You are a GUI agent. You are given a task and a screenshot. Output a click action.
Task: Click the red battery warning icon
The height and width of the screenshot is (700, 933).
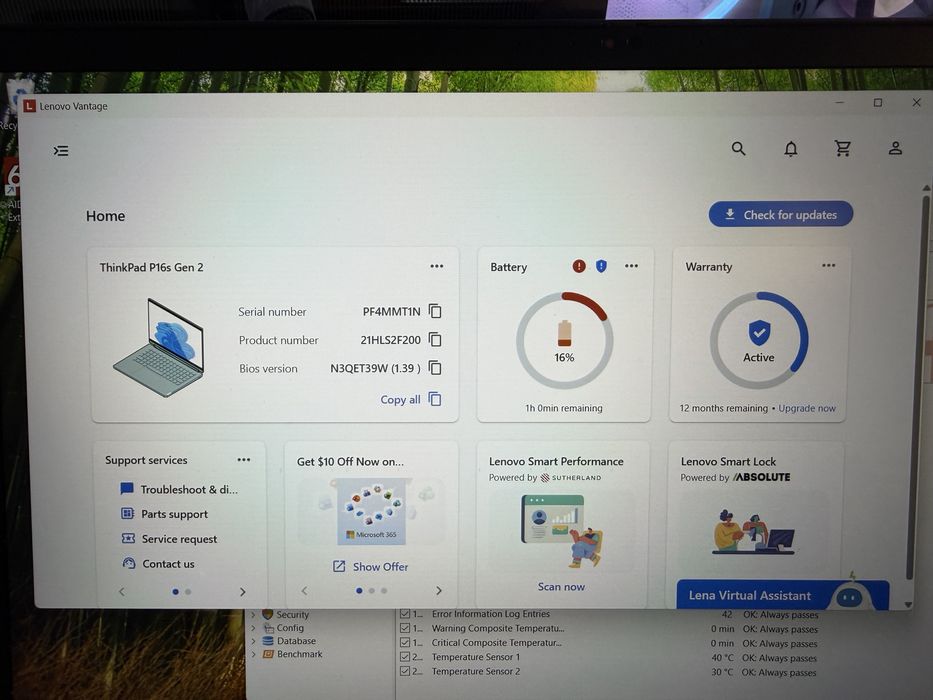point(579,266)
